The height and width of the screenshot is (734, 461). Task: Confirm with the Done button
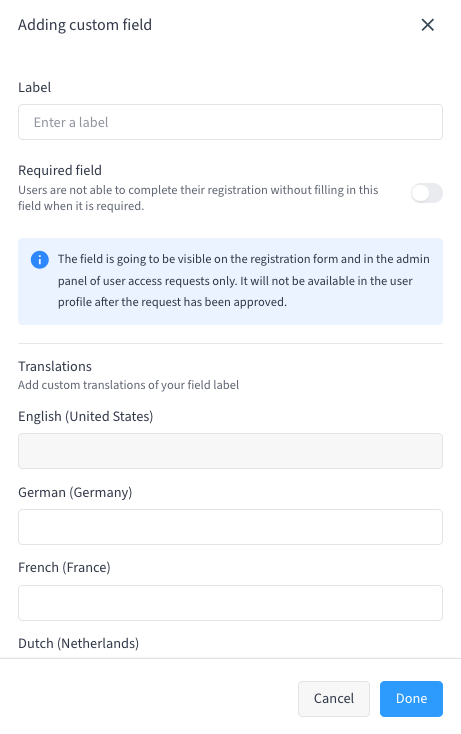(x=411, y=698)
